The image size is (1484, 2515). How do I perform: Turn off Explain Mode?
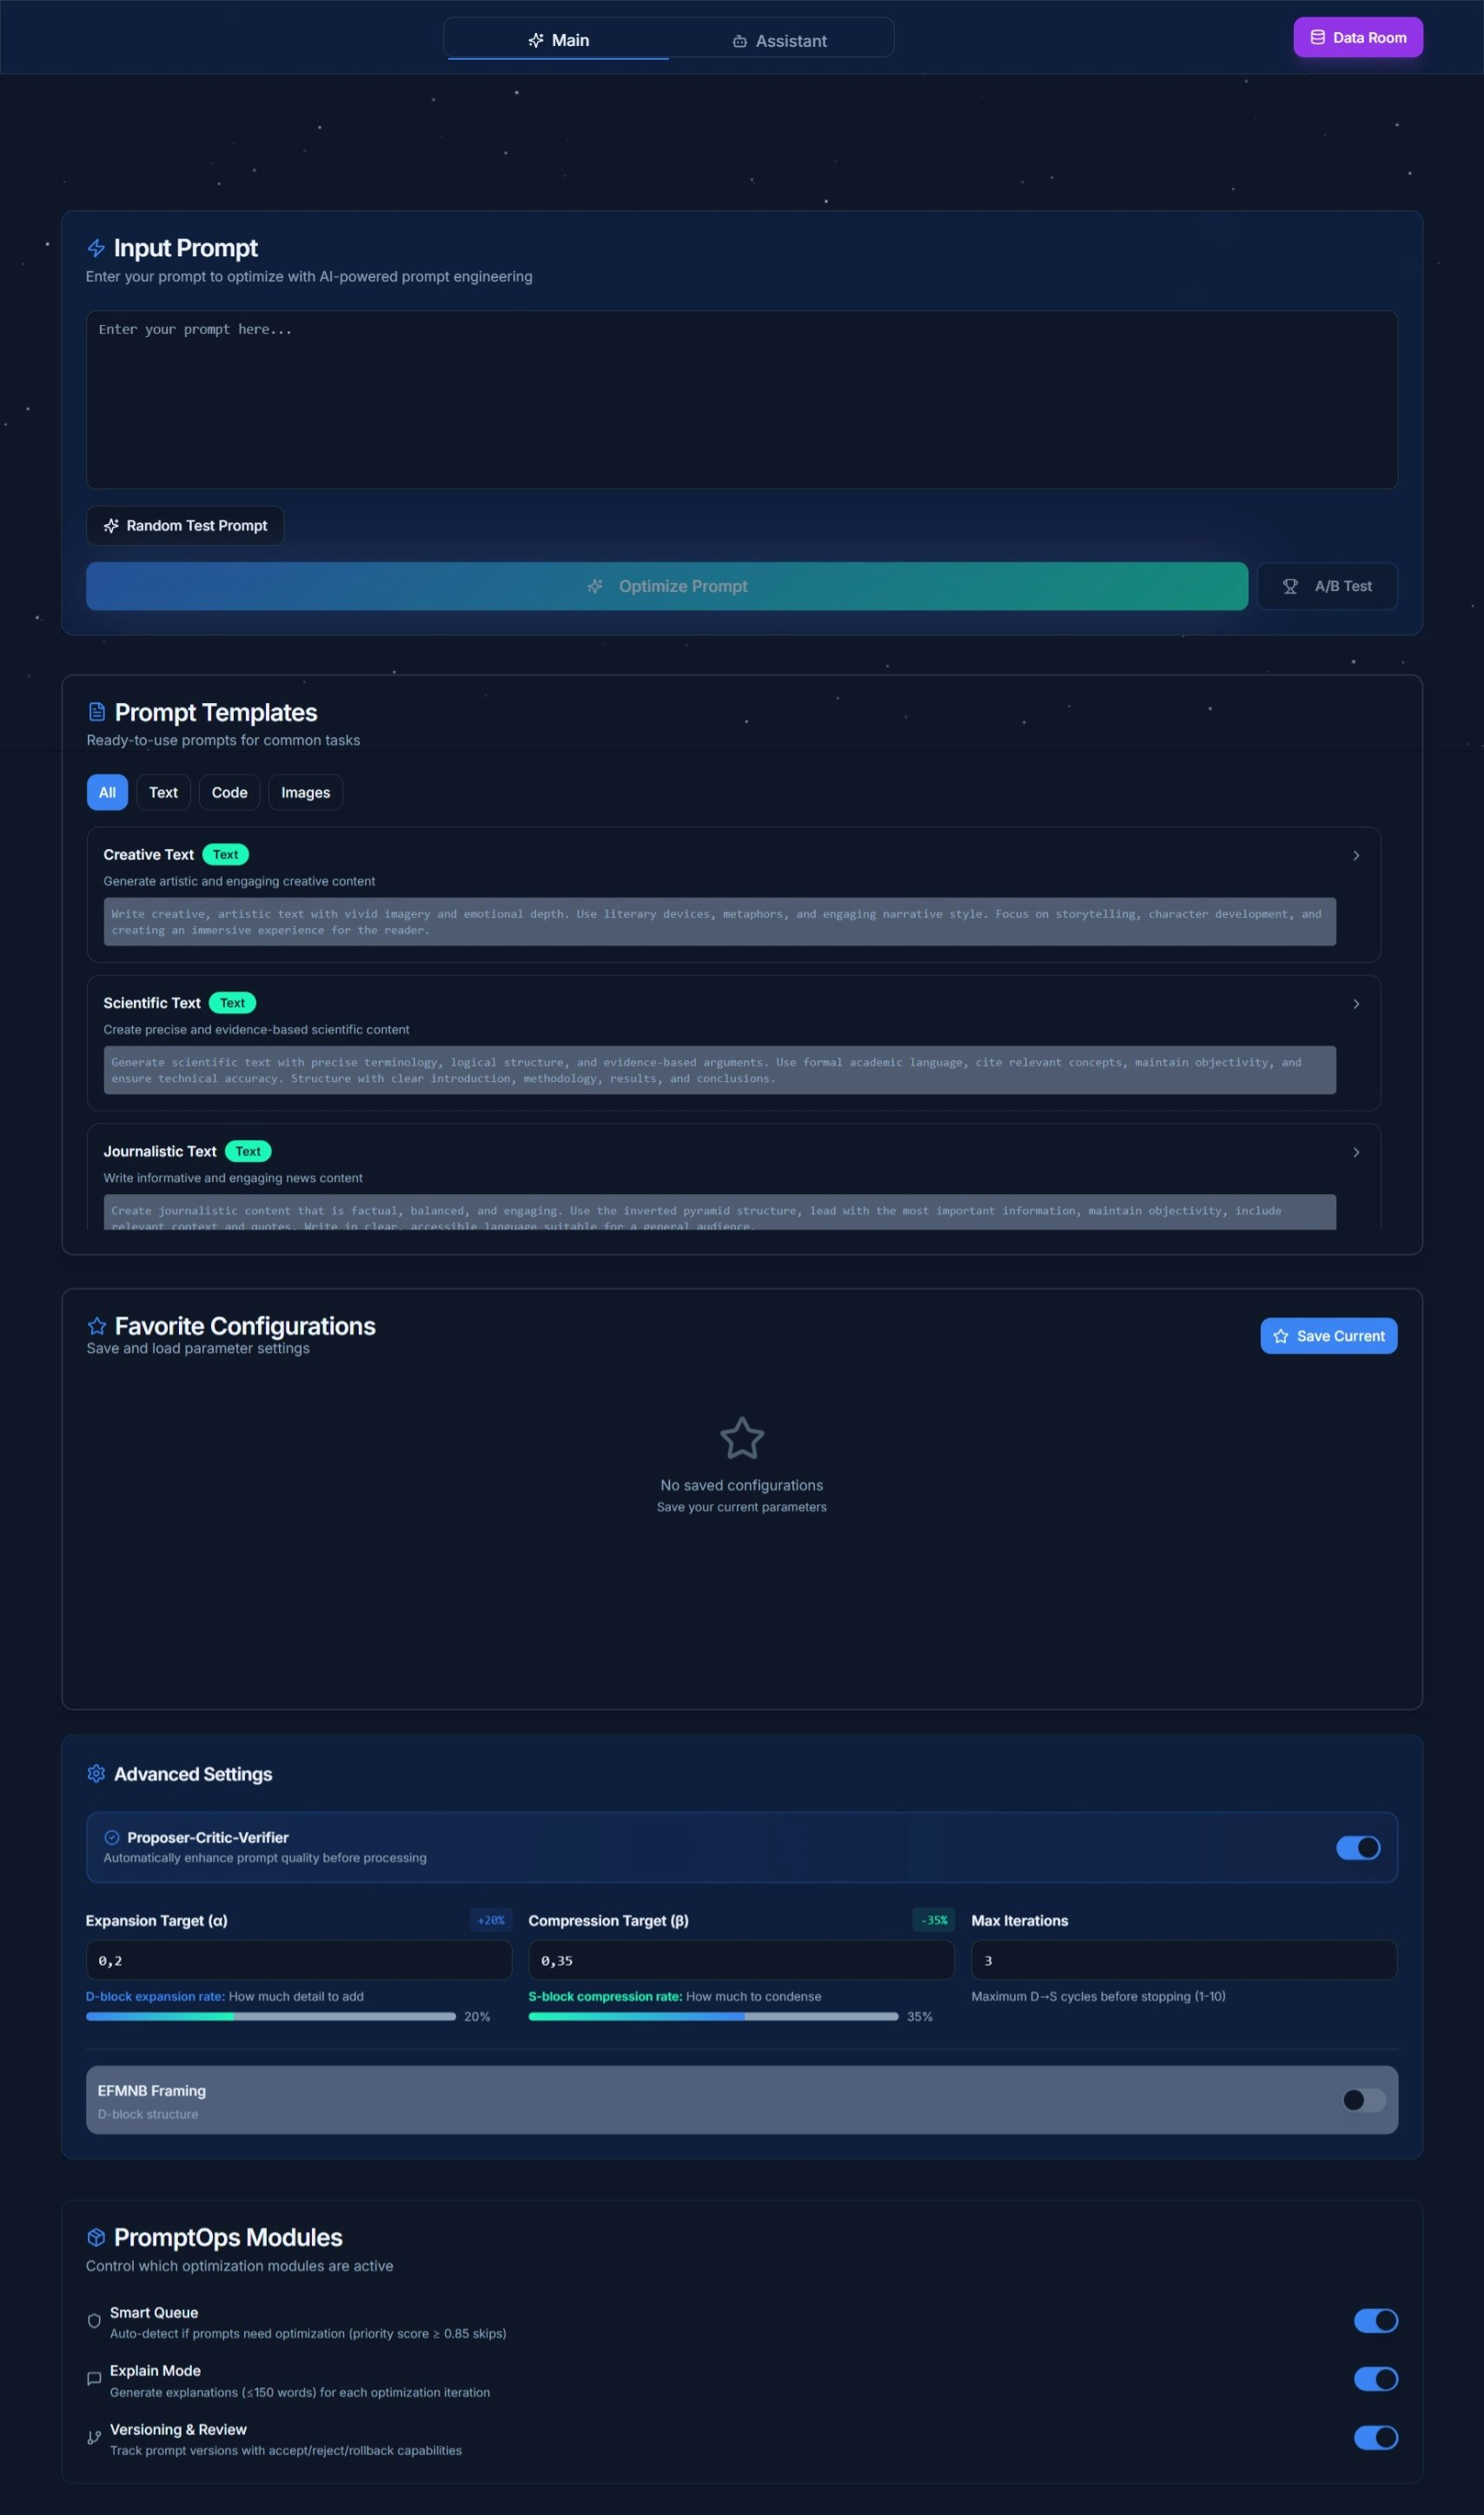point(1376,2379)
